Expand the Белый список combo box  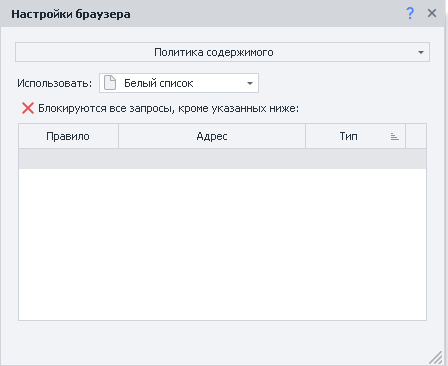179,83
